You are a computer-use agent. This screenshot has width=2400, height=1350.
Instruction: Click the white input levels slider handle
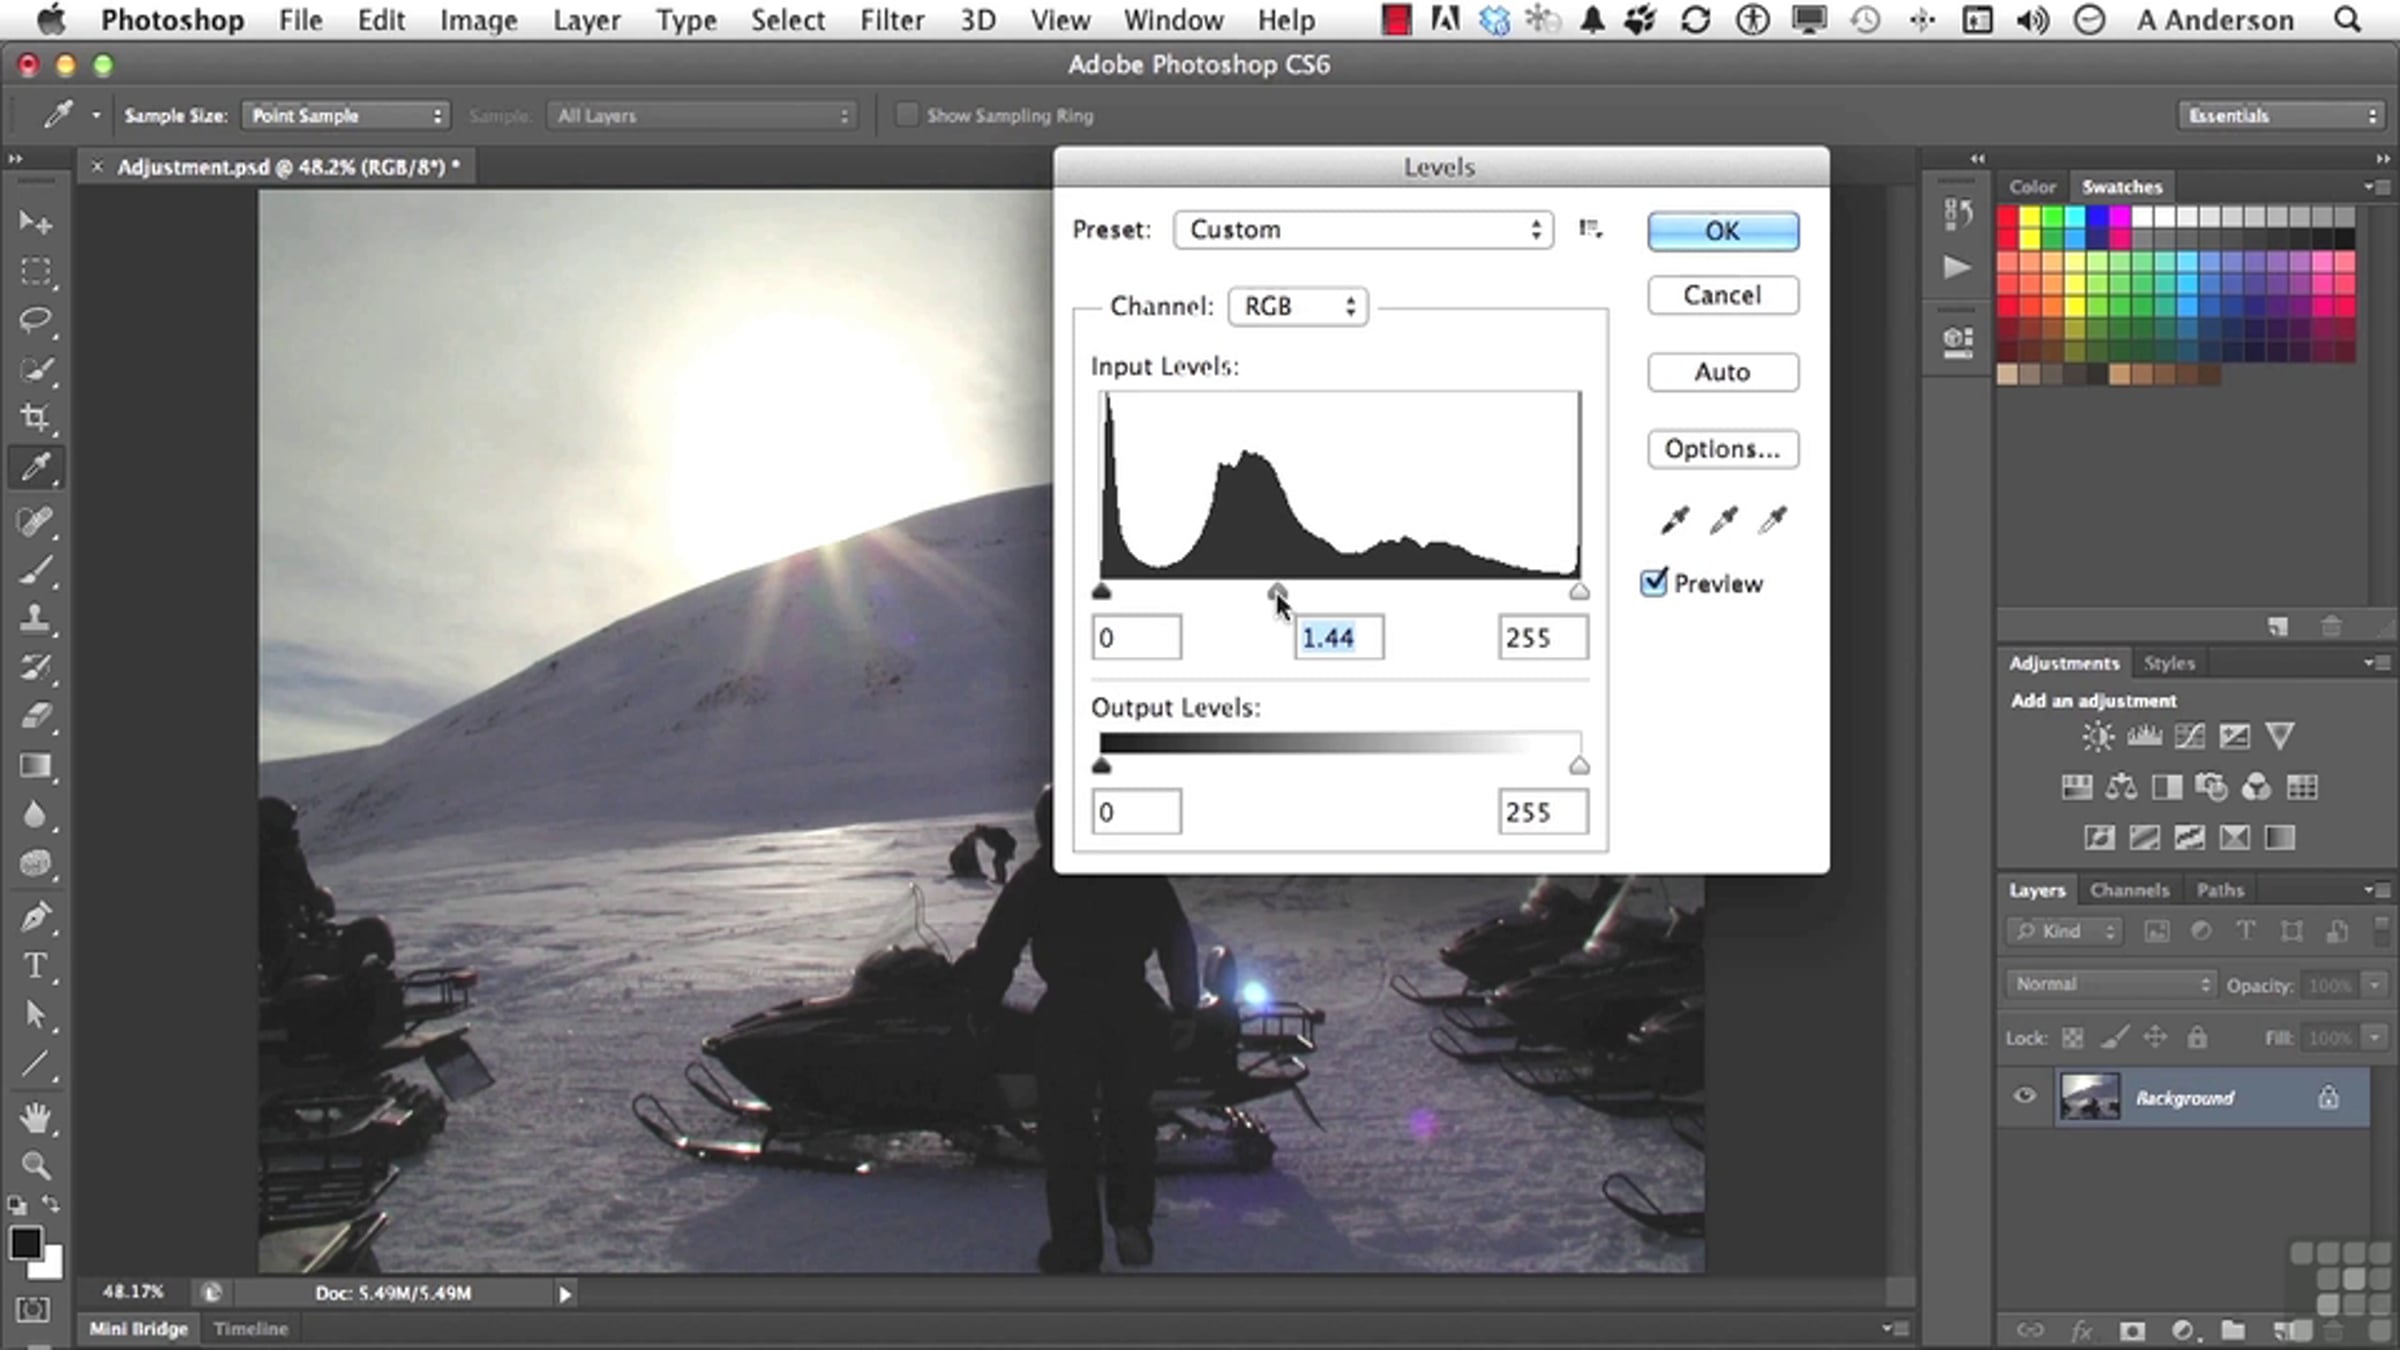pos(1578,592)
